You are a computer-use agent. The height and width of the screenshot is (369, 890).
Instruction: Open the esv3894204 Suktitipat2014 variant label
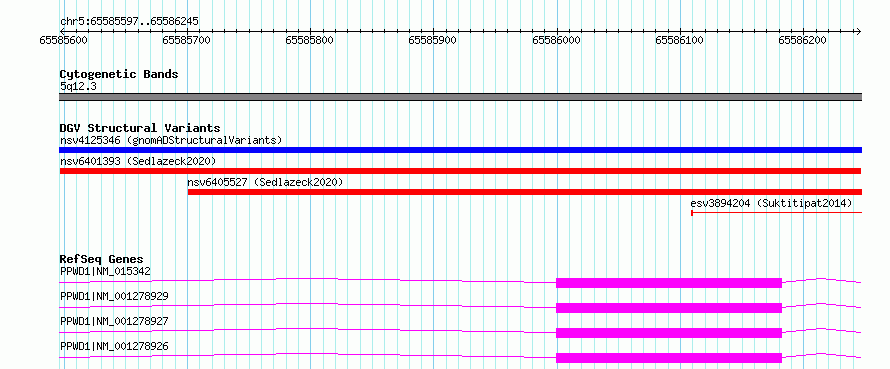(x=771, y=203)
